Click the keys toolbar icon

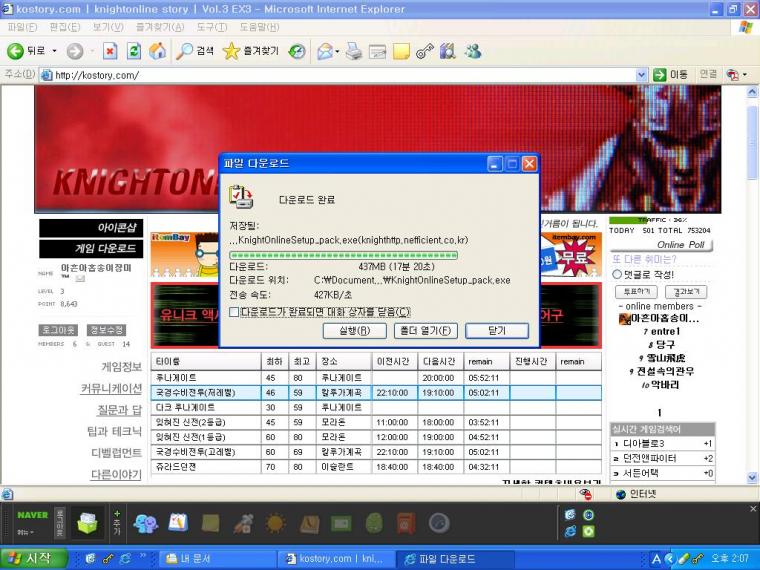pos(425,51)
